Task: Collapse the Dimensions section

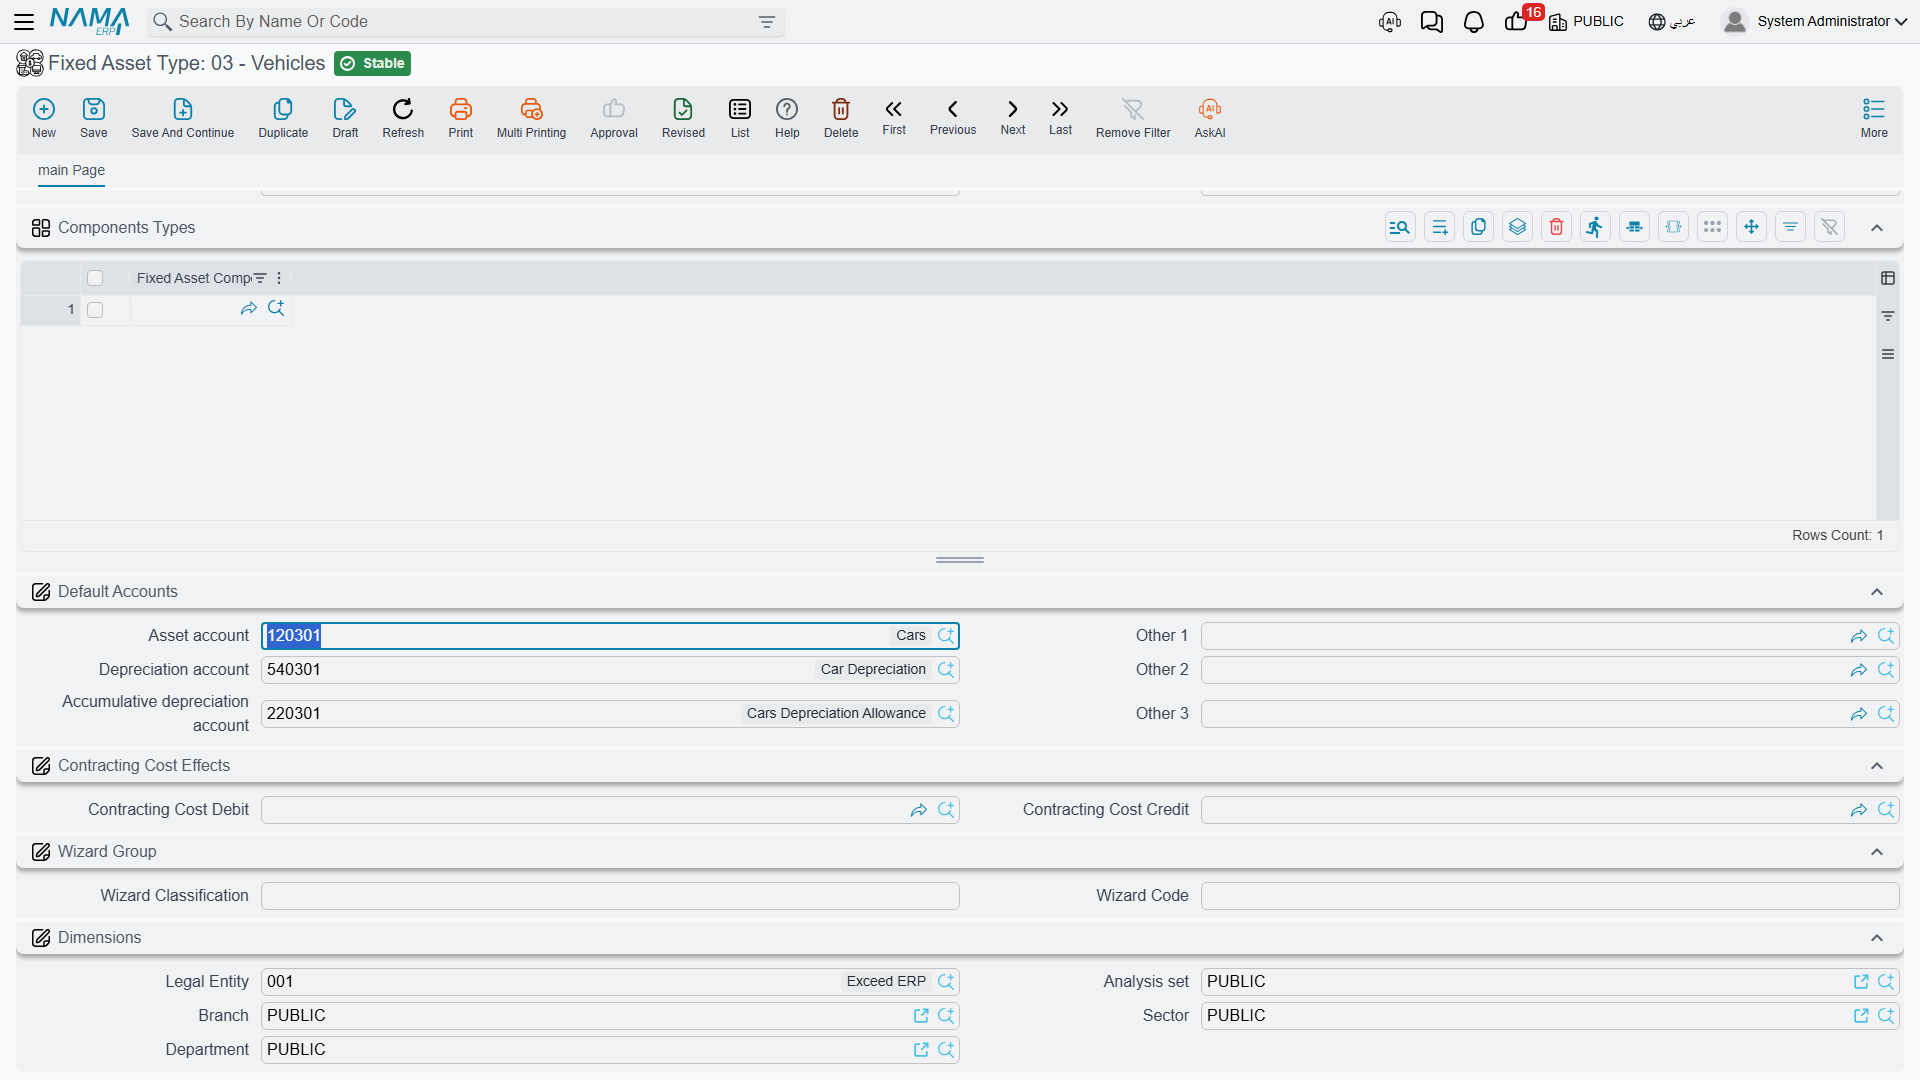Action: [x=1877, y=938]
